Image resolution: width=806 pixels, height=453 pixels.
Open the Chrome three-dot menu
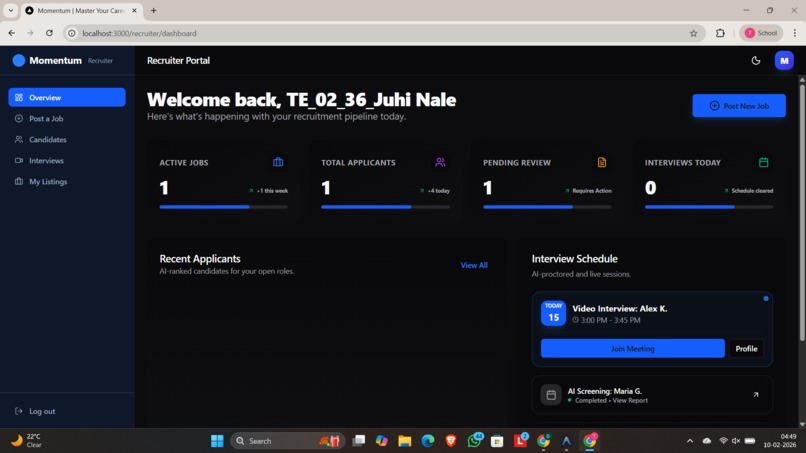tap(795, 33)
